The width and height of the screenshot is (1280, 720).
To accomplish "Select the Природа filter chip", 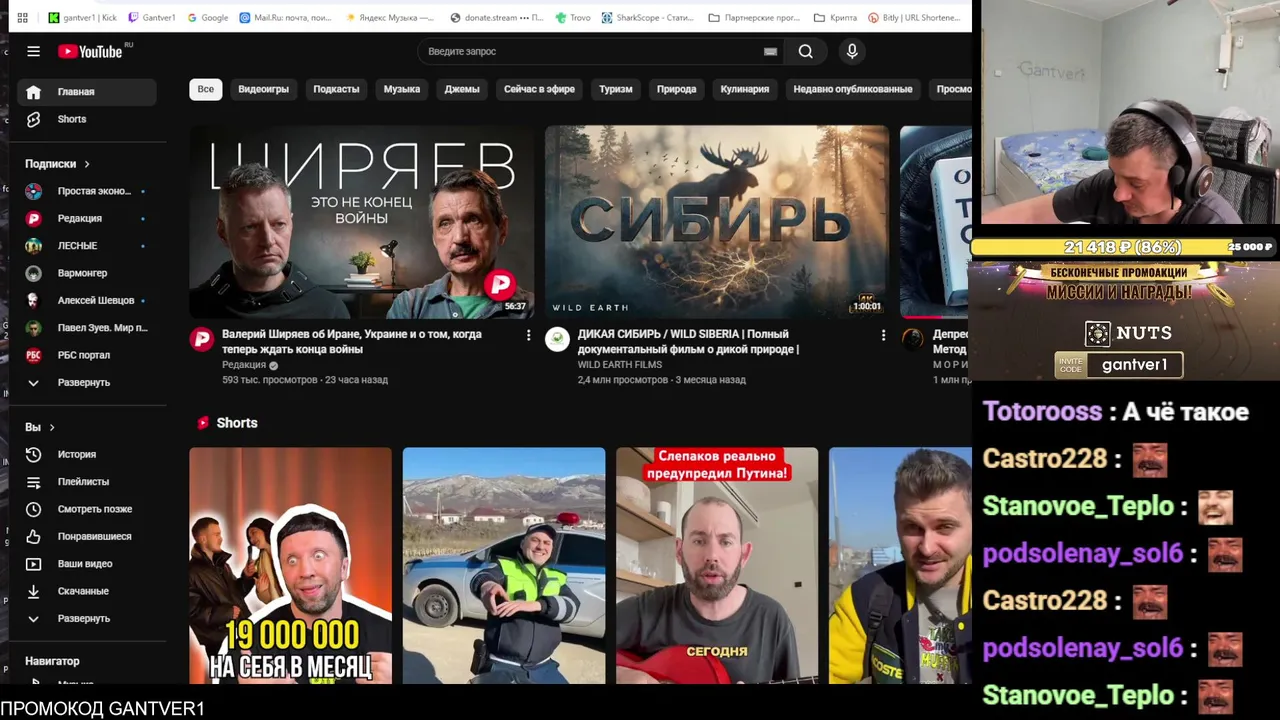I will [x=677, y=89].
